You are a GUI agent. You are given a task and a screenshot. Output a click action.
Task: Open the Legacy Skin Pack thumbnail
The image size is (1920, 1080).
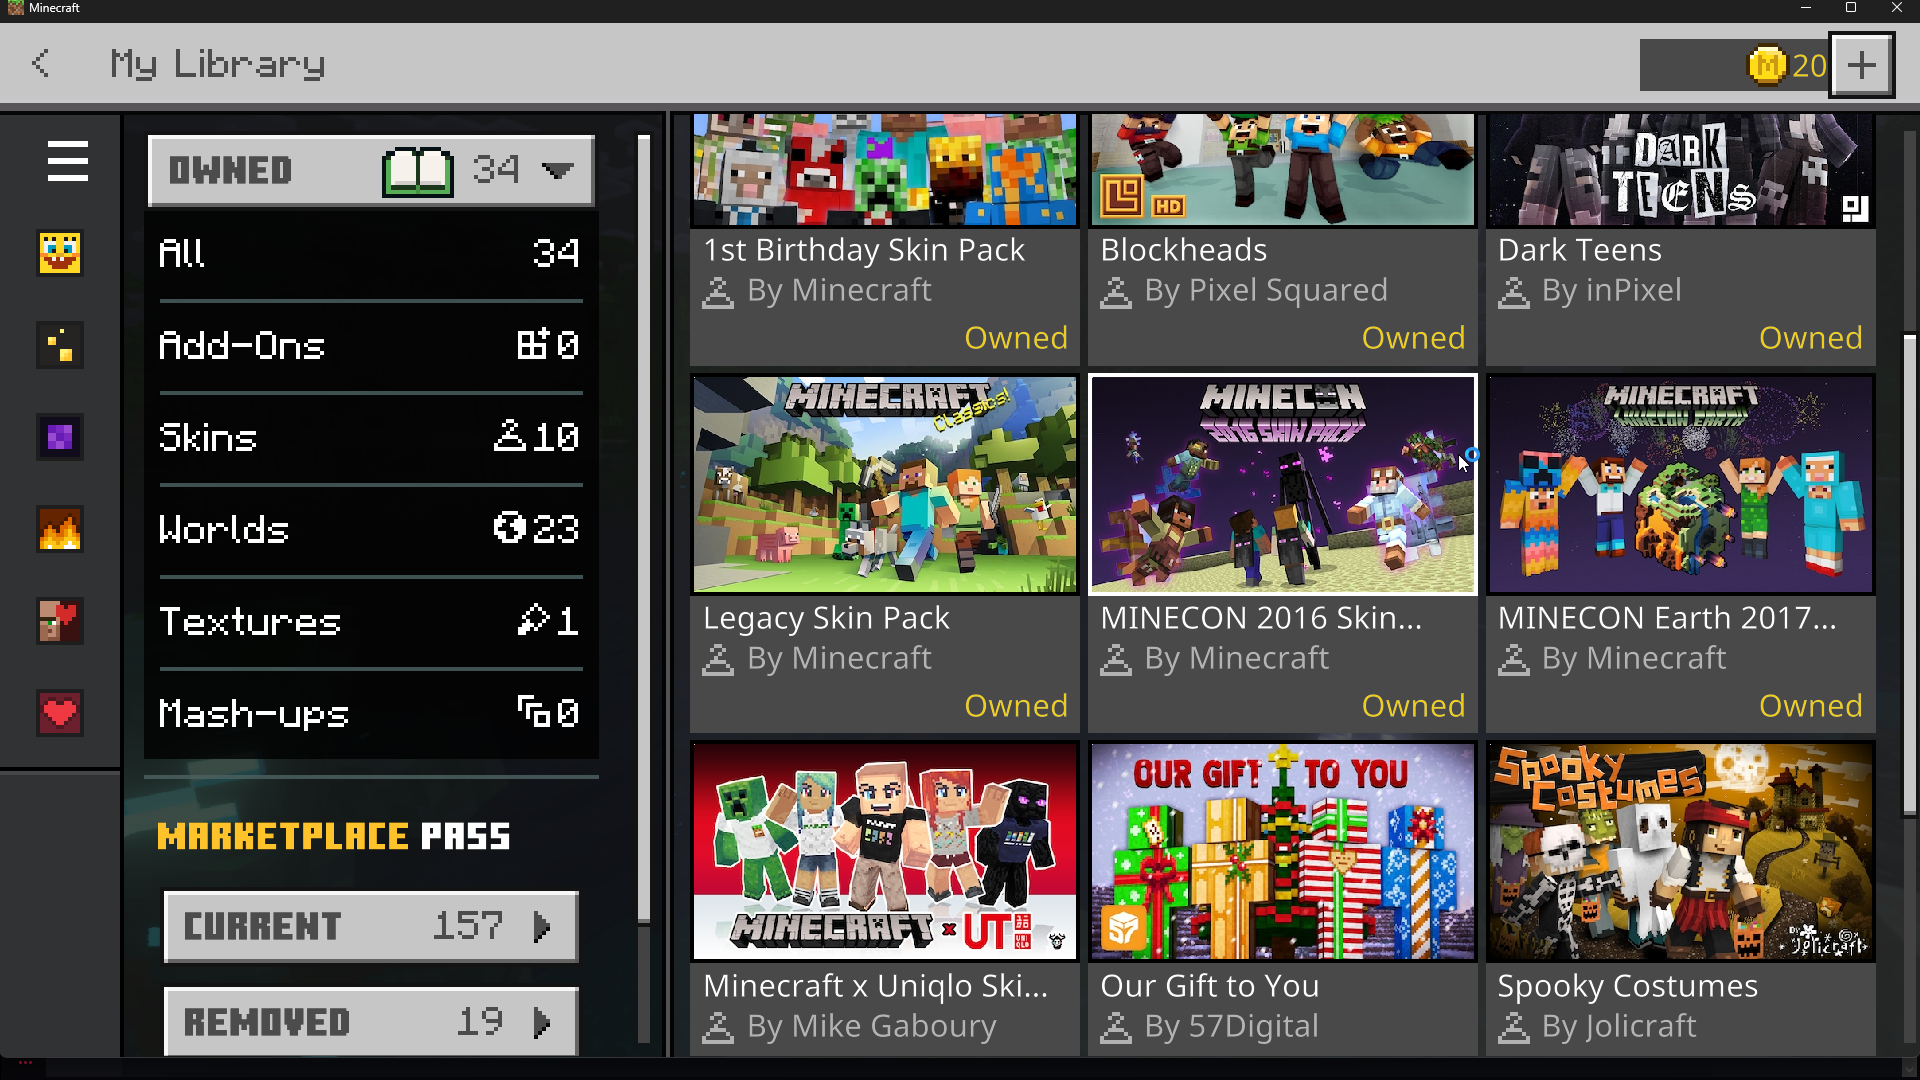884,485
